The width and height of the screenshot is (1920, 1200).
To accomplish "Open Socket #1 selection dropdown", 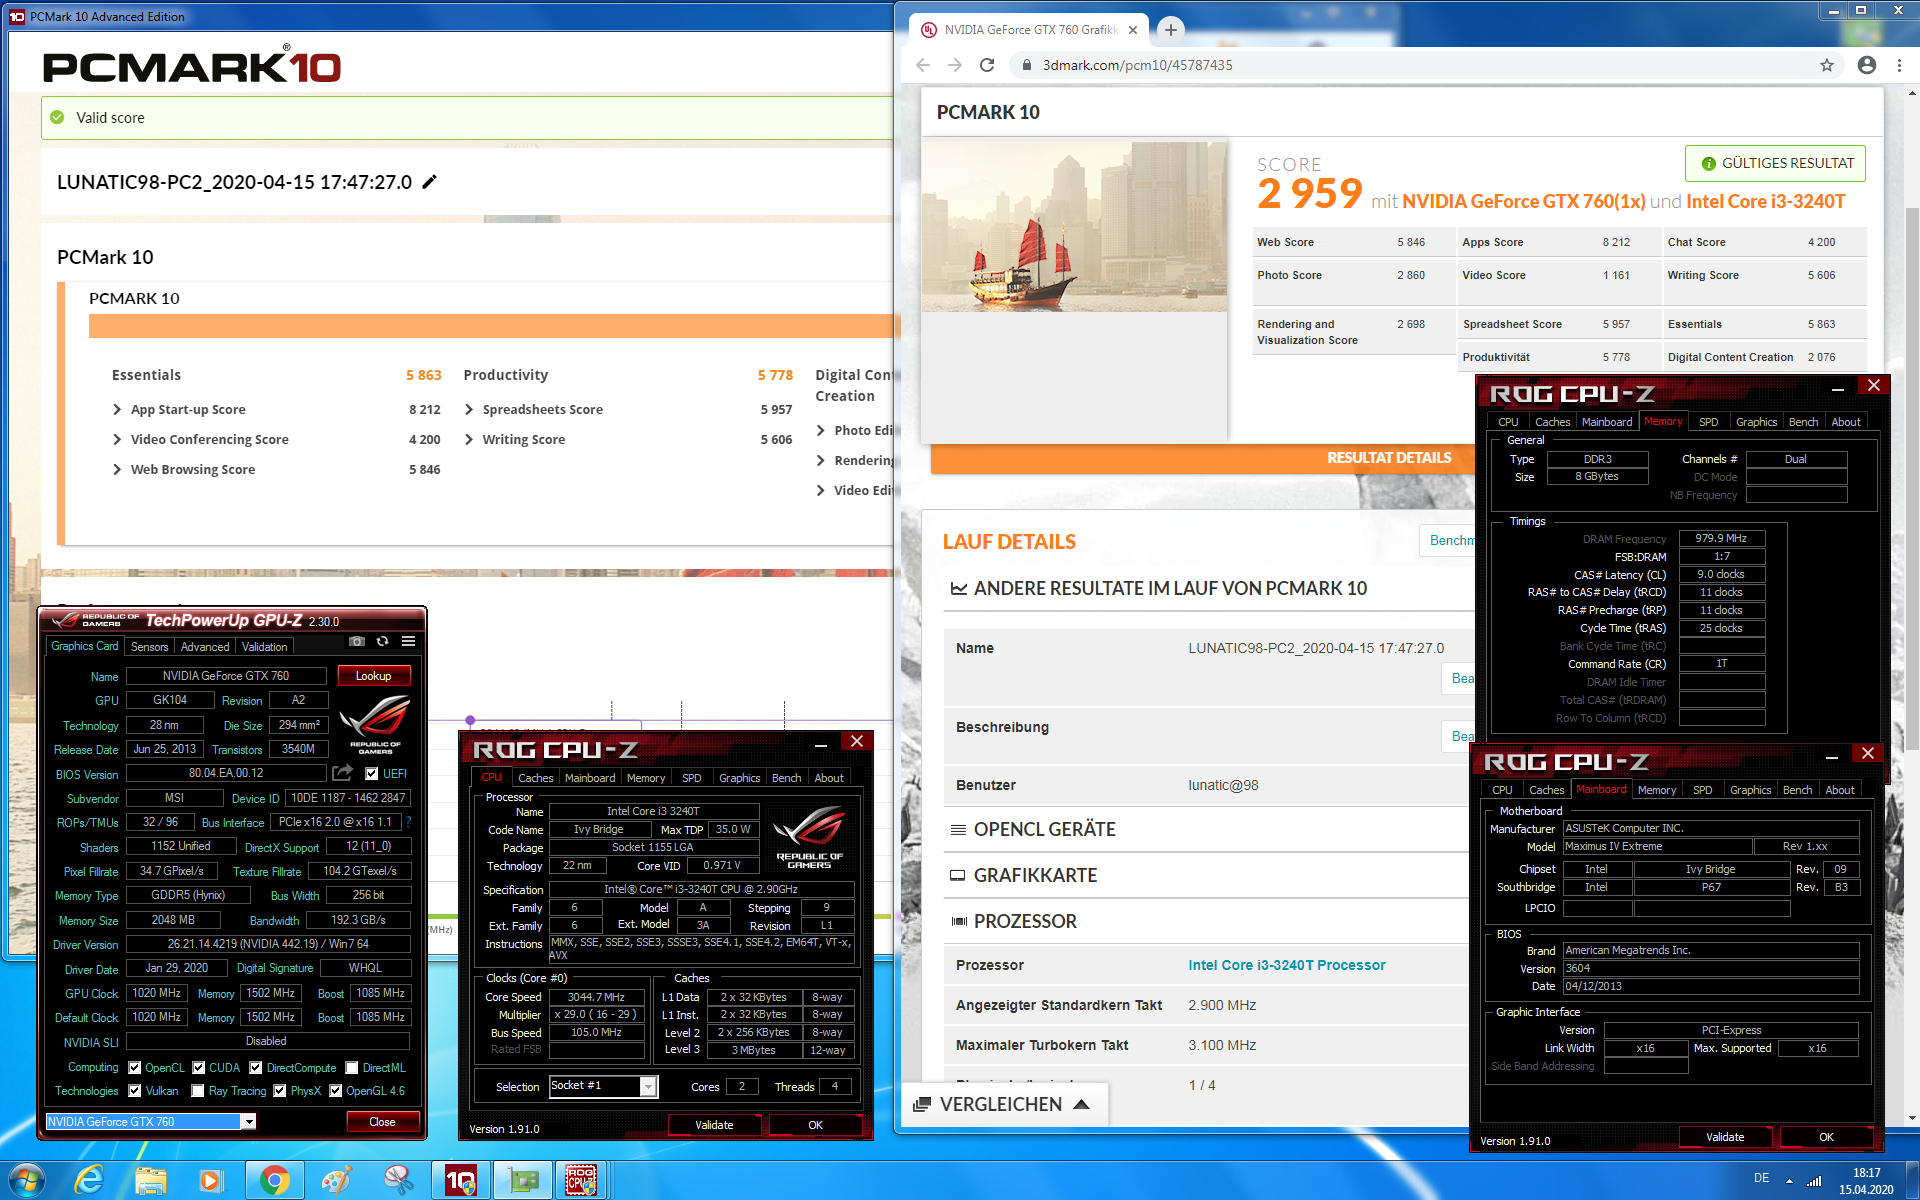I will click(x=648, y=1086).
